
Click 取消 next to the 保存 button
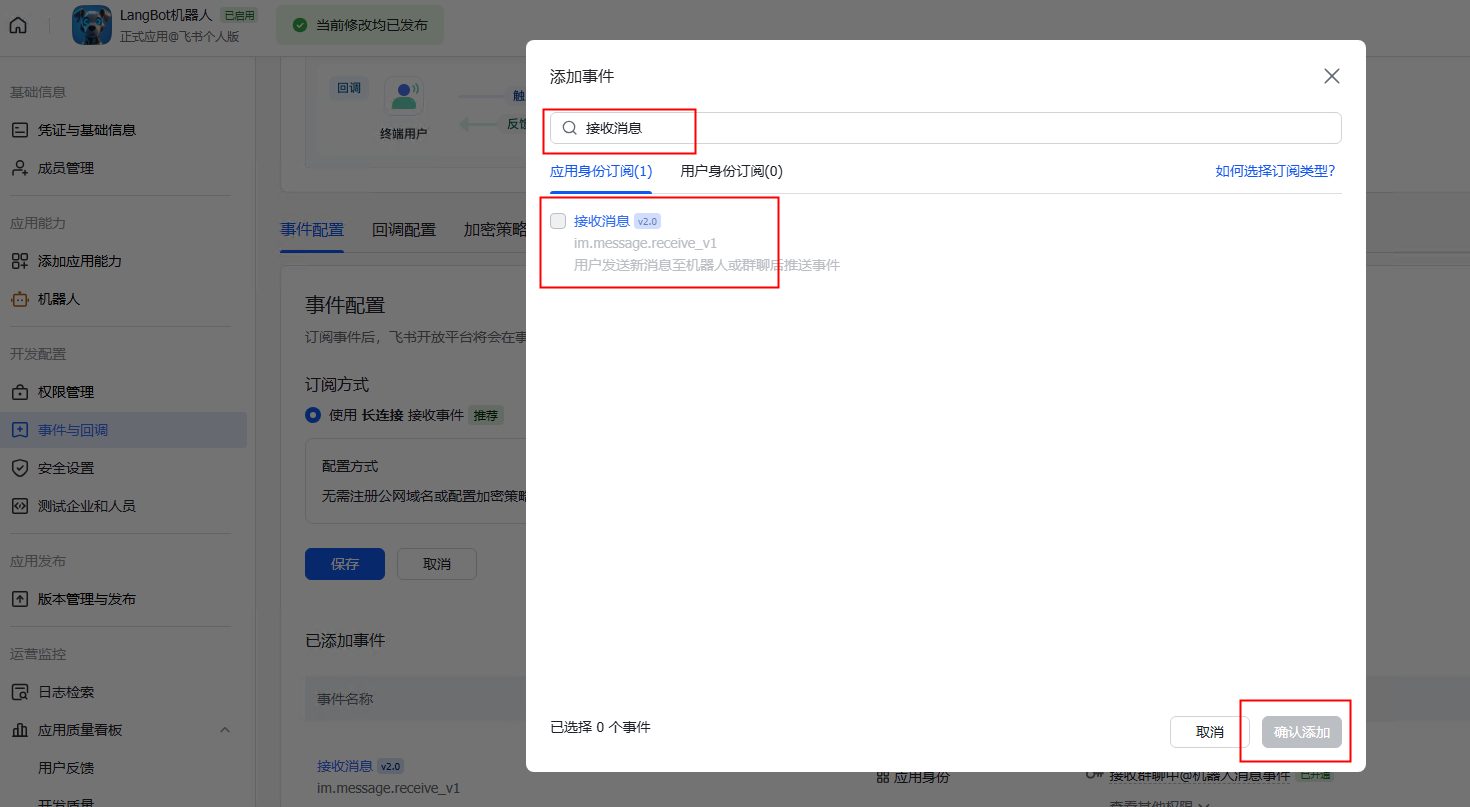pos(437,564)
